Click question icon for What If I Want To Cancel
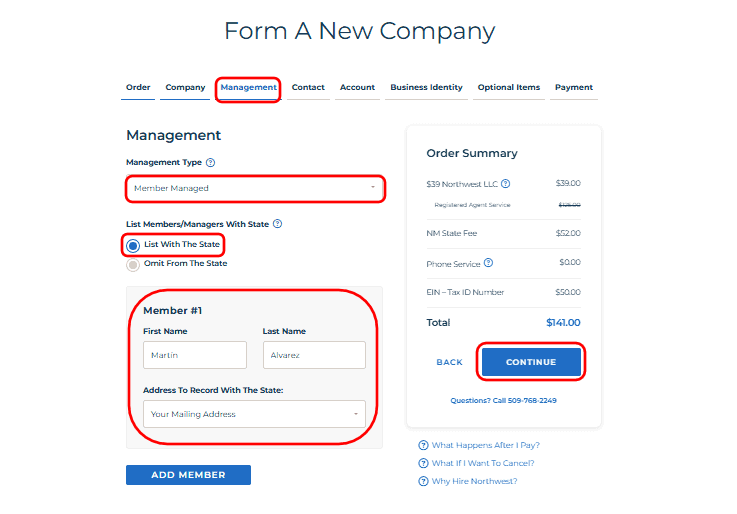The height and width of the screenshot is (514, 737). click(x=424, y=463)
